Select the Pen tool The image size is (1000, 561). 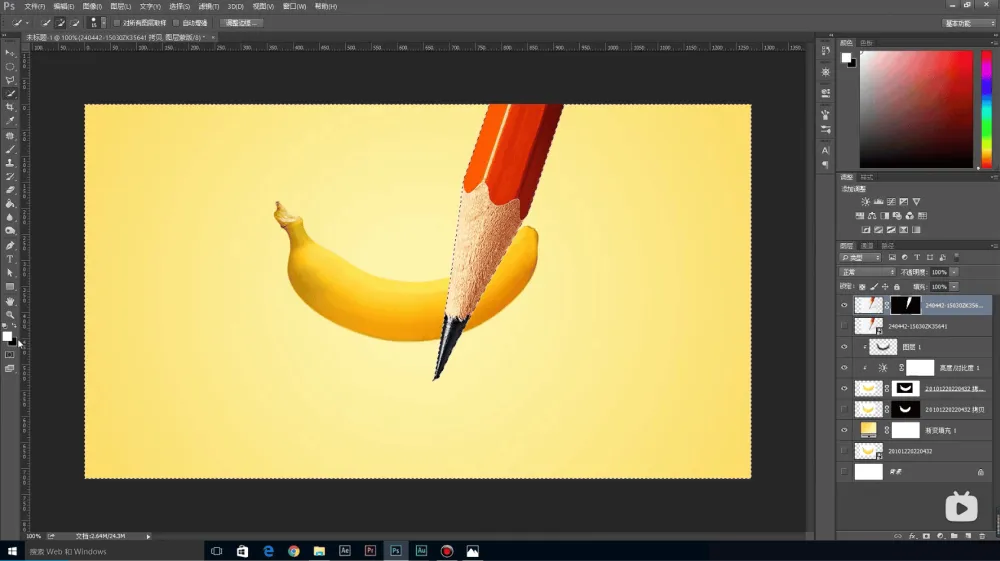click(x=10, y=245)
